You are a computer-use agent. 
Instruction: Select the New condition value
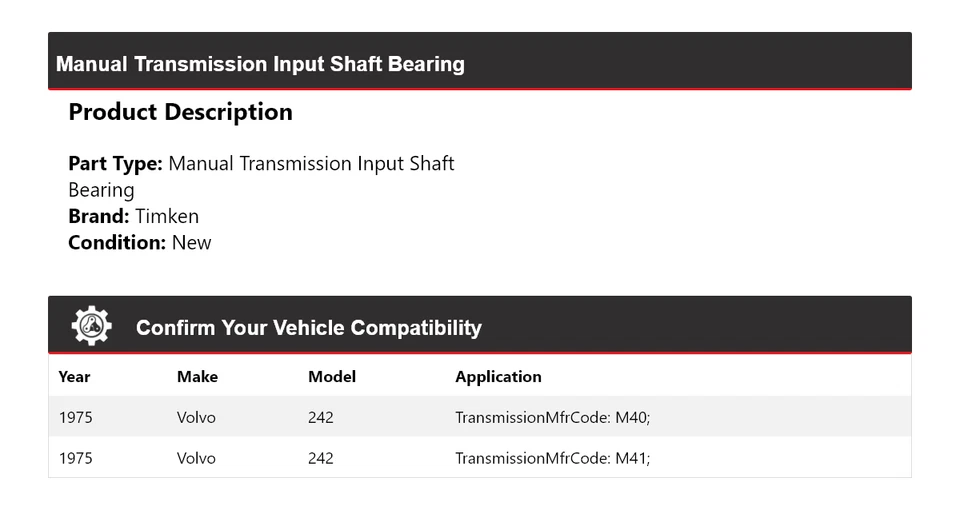[192, 242]
